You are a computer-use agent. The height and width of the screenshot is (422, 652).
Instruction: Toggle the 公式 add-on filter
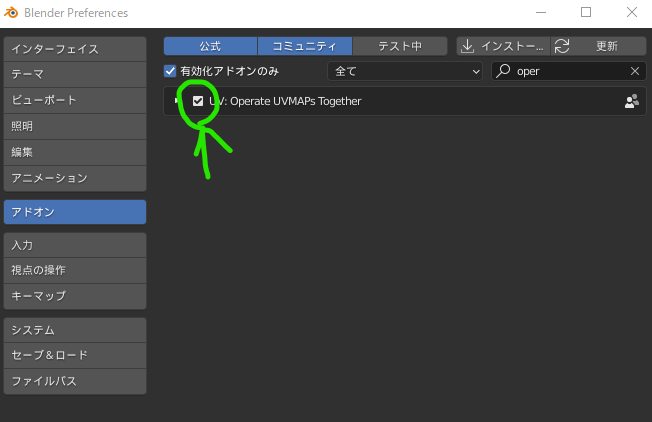tap(210, 46)
